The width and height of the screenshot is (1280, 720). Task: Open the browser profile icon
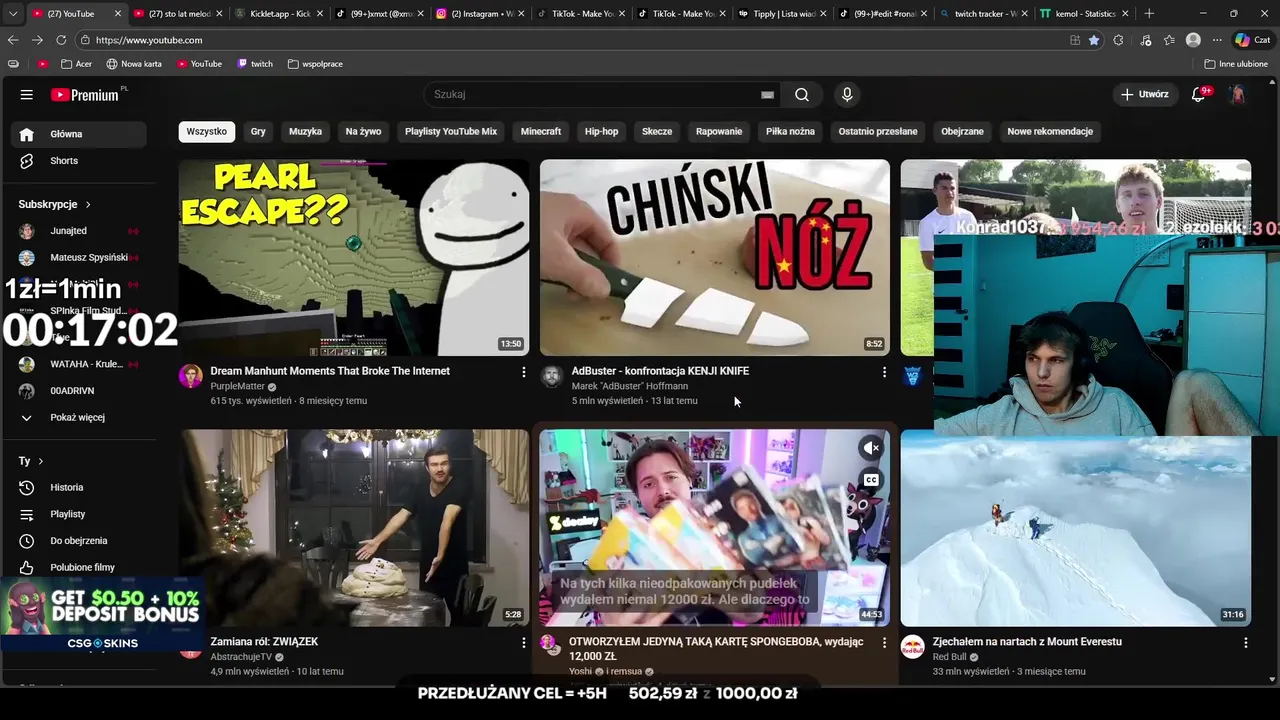(1193, 40)
